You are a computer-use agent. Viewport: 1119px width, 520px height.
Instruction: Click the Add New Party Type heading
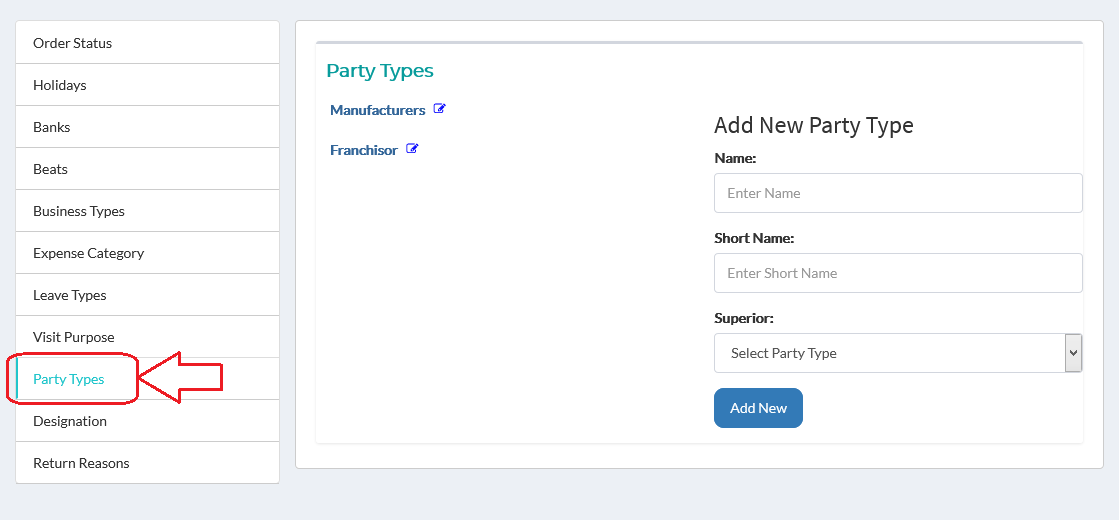pos(814,126)
